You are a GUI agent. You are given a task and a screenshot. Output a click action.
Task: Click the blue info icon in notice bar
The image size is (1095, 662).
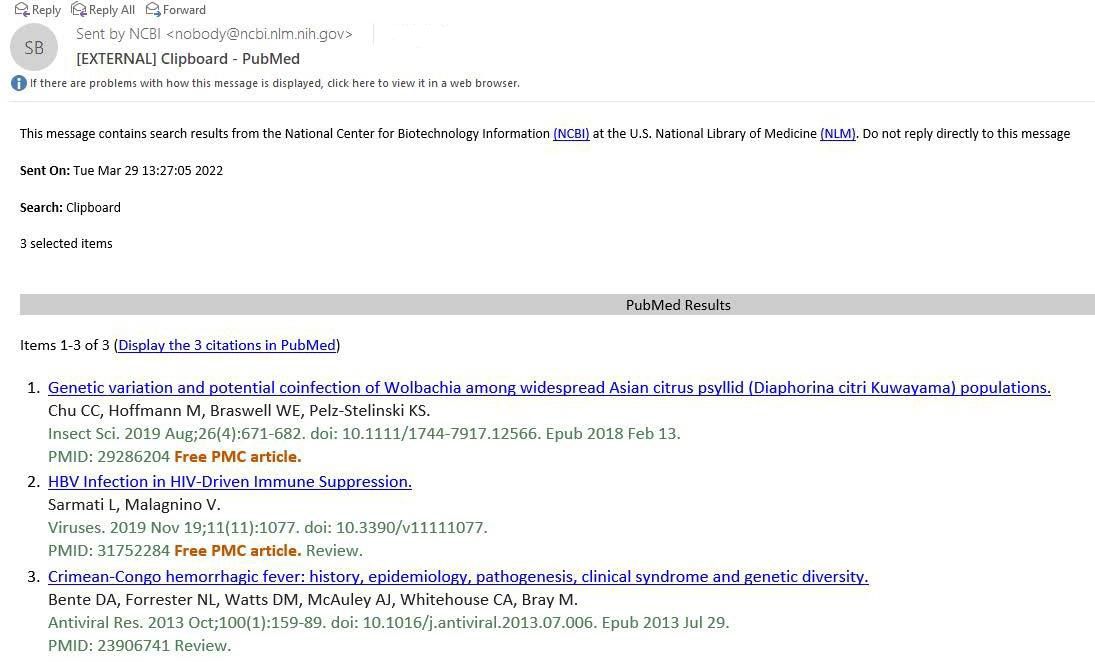pos(18,83)
